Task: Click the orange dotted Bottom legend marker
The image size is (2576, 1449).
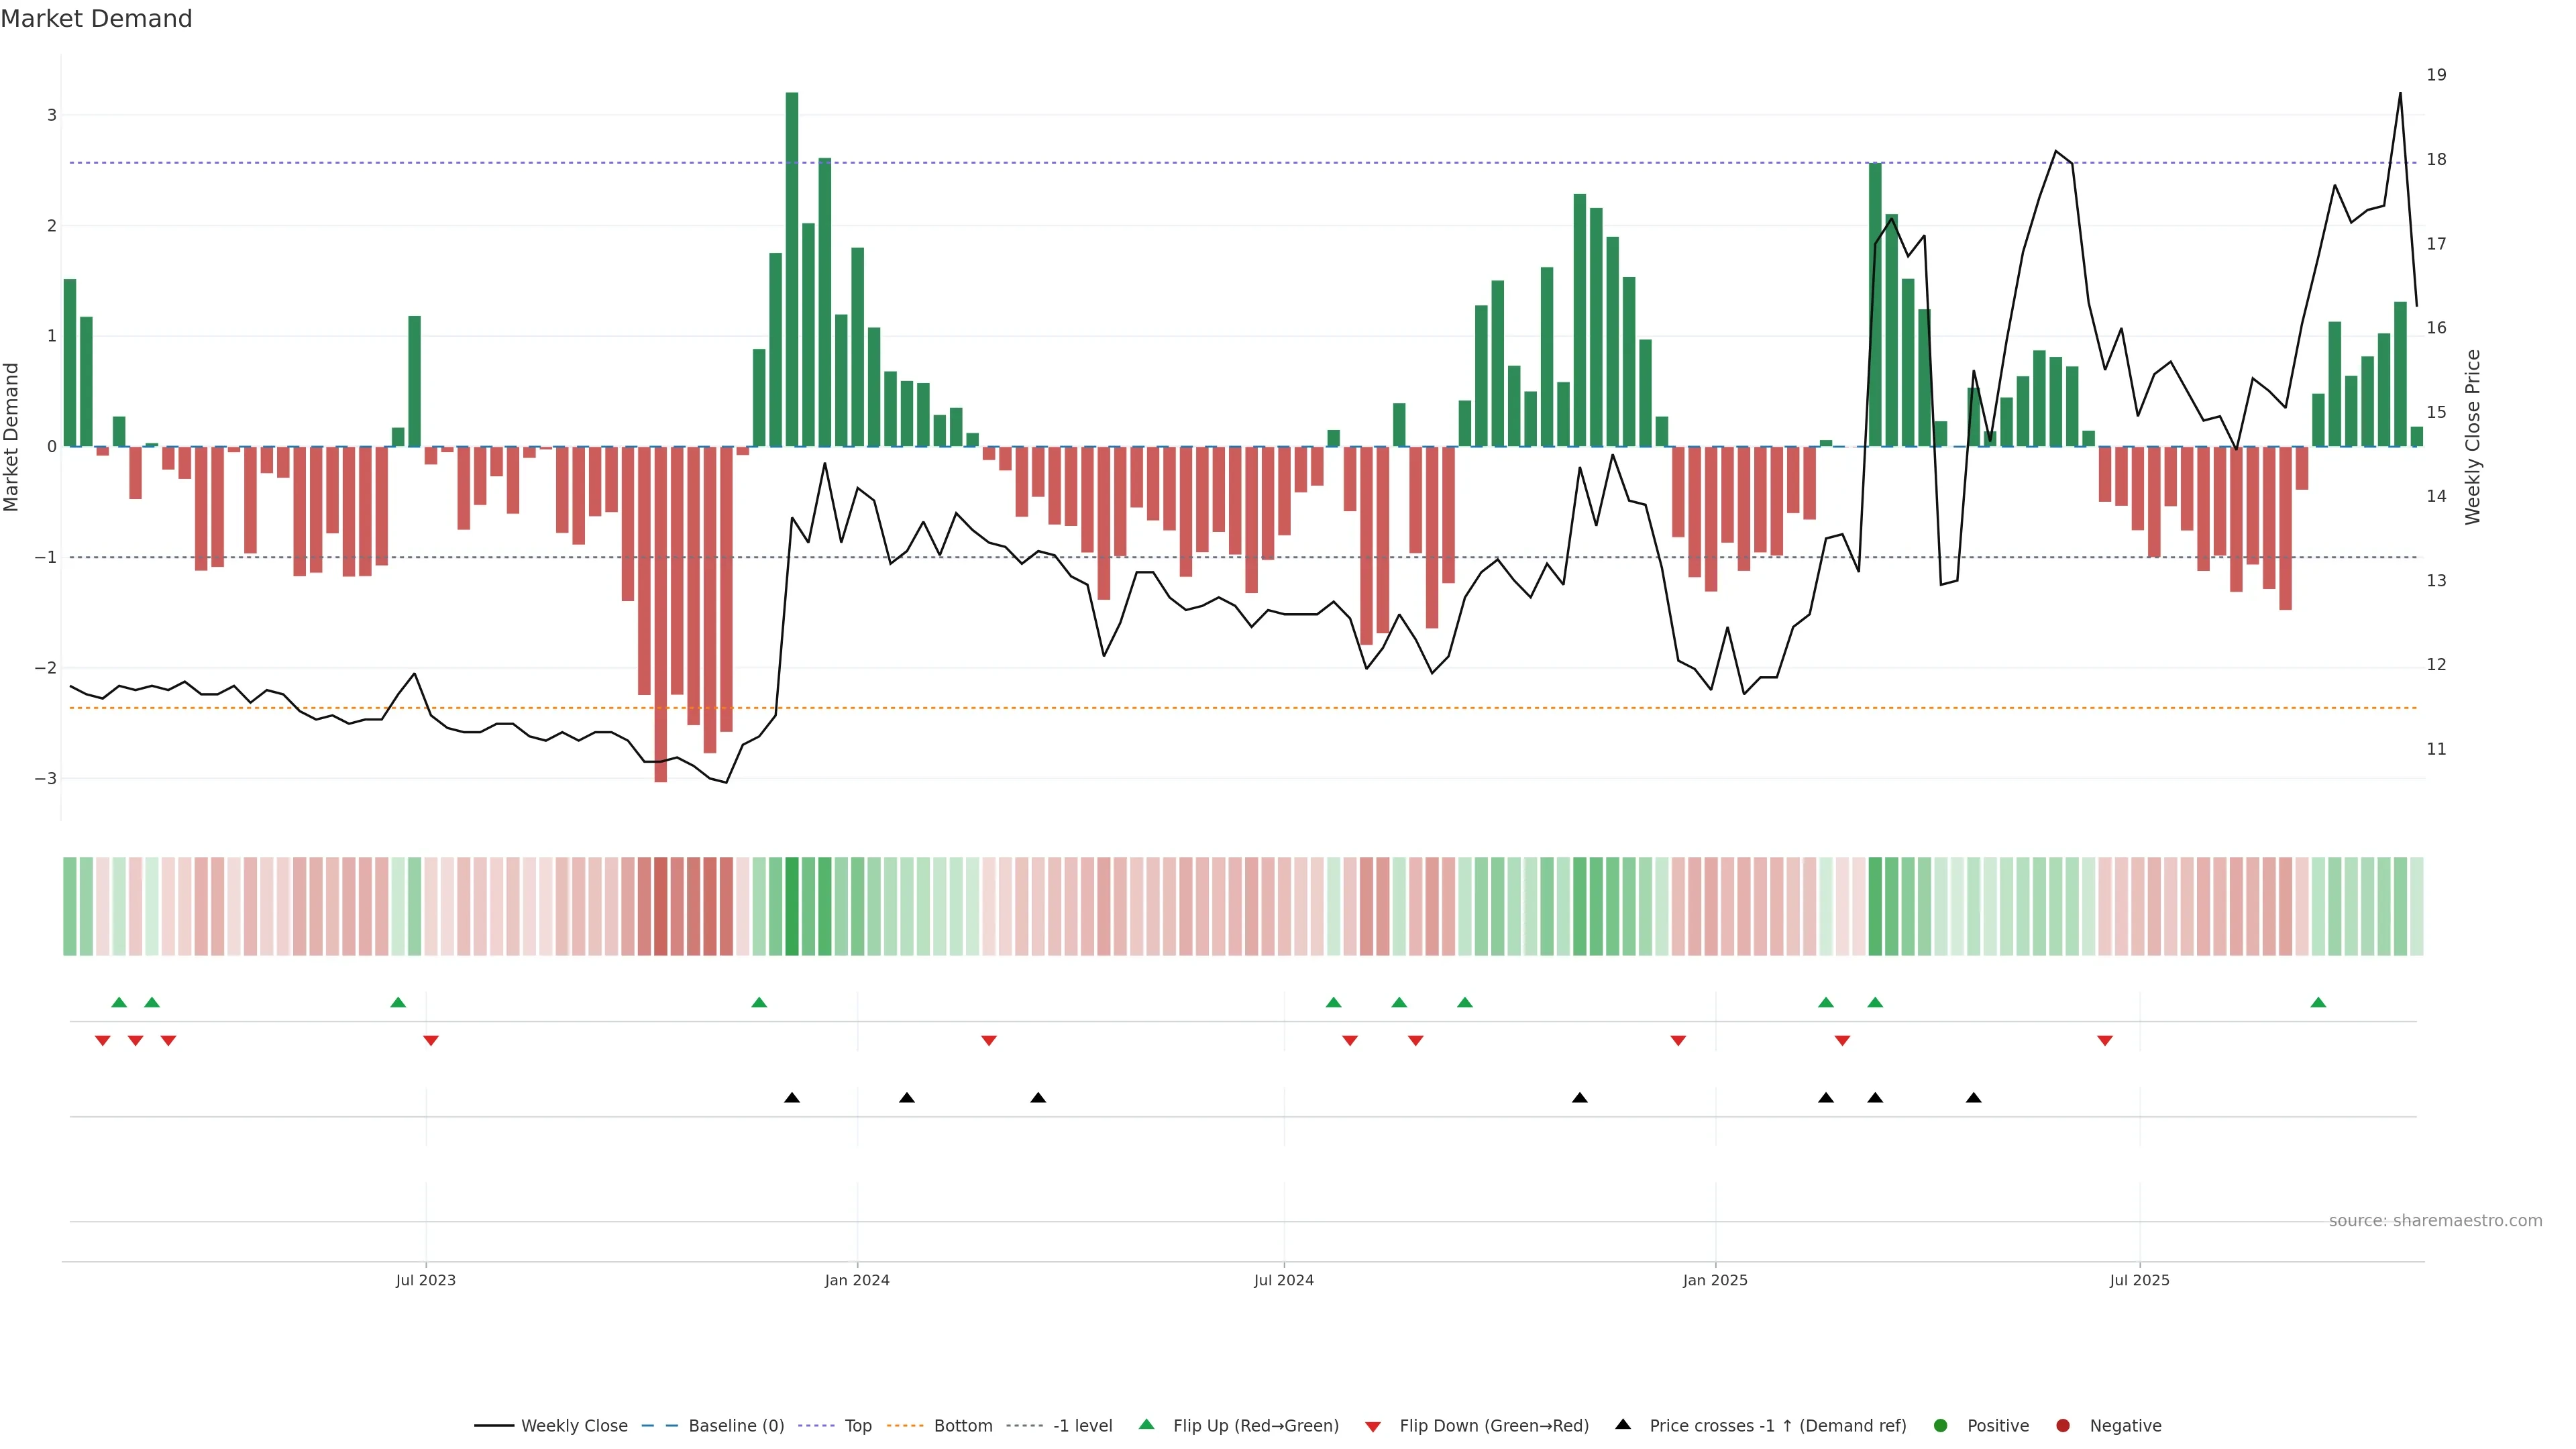Action: (x=905, y=1425)
